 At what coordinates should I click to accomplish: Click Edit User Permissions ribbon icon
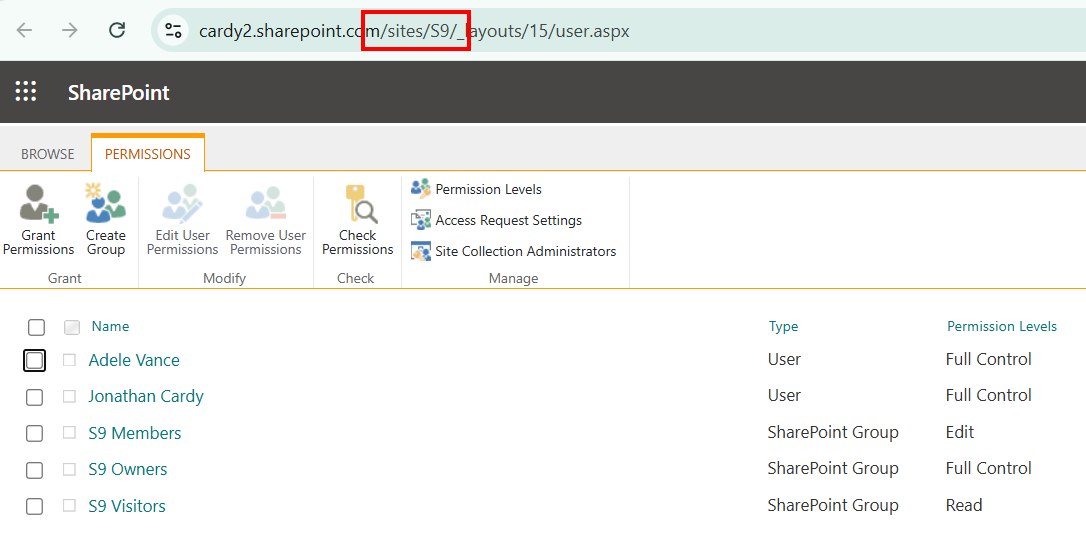pyautogui.click(x=182, y=202)
